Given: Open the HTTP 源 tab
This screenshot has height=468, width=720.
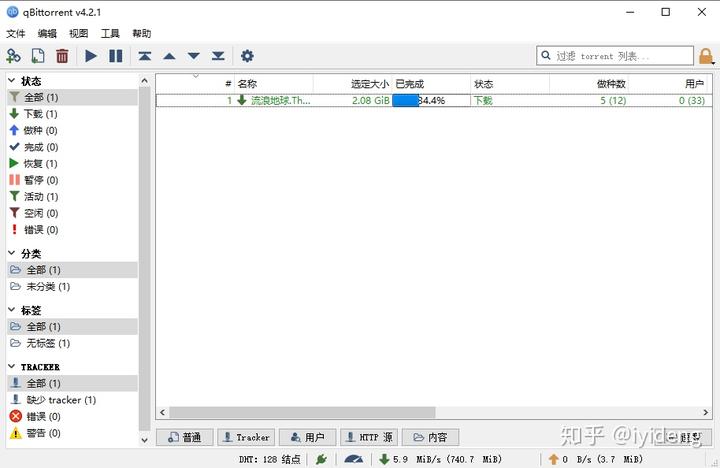Looking at the screenshot, I should 368,437.
